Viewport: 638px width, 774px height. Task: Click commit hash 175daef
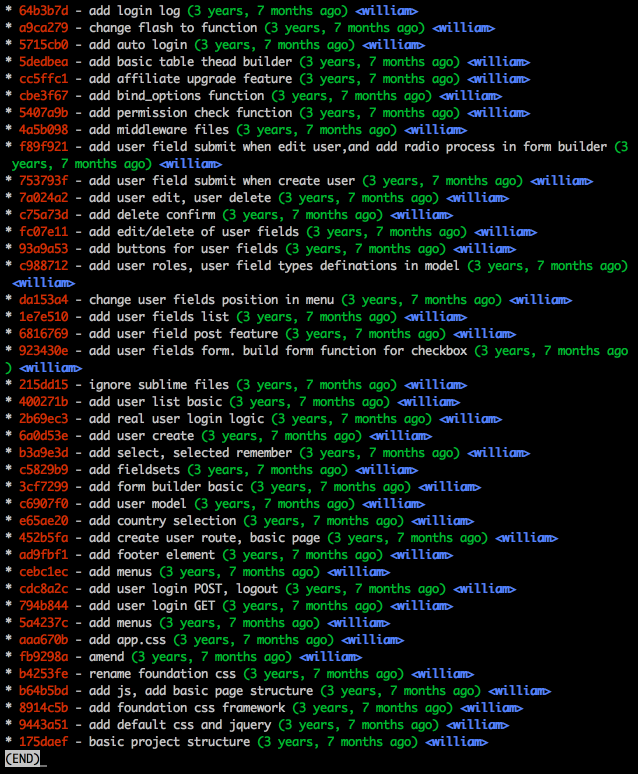click(x=43, y=741)
